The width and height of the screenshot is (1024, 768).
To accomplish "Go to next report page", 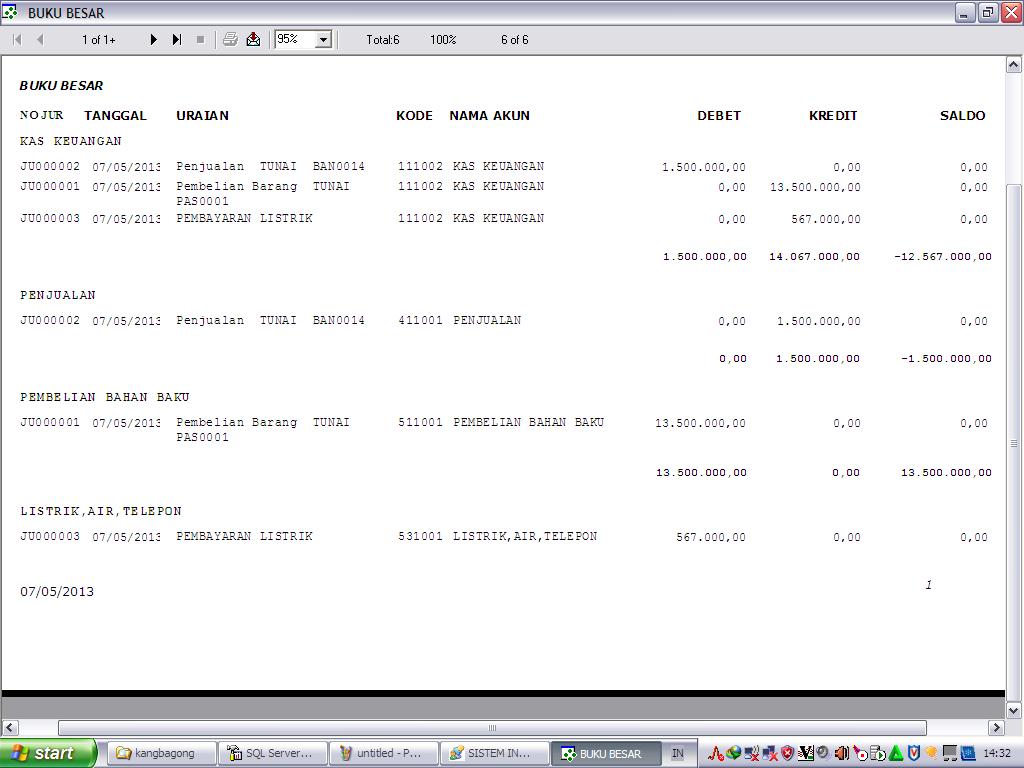I will 154,40.
